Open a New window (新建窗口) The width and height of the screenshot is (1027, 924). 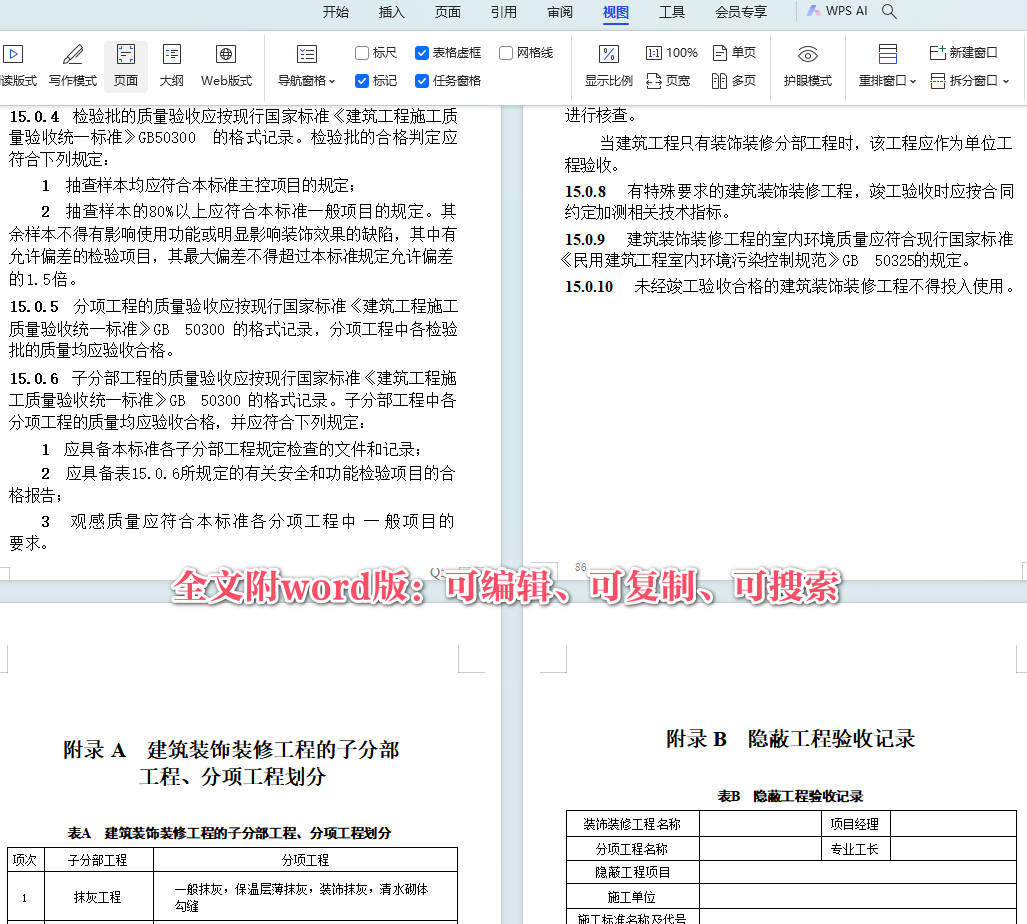point(964,53)
